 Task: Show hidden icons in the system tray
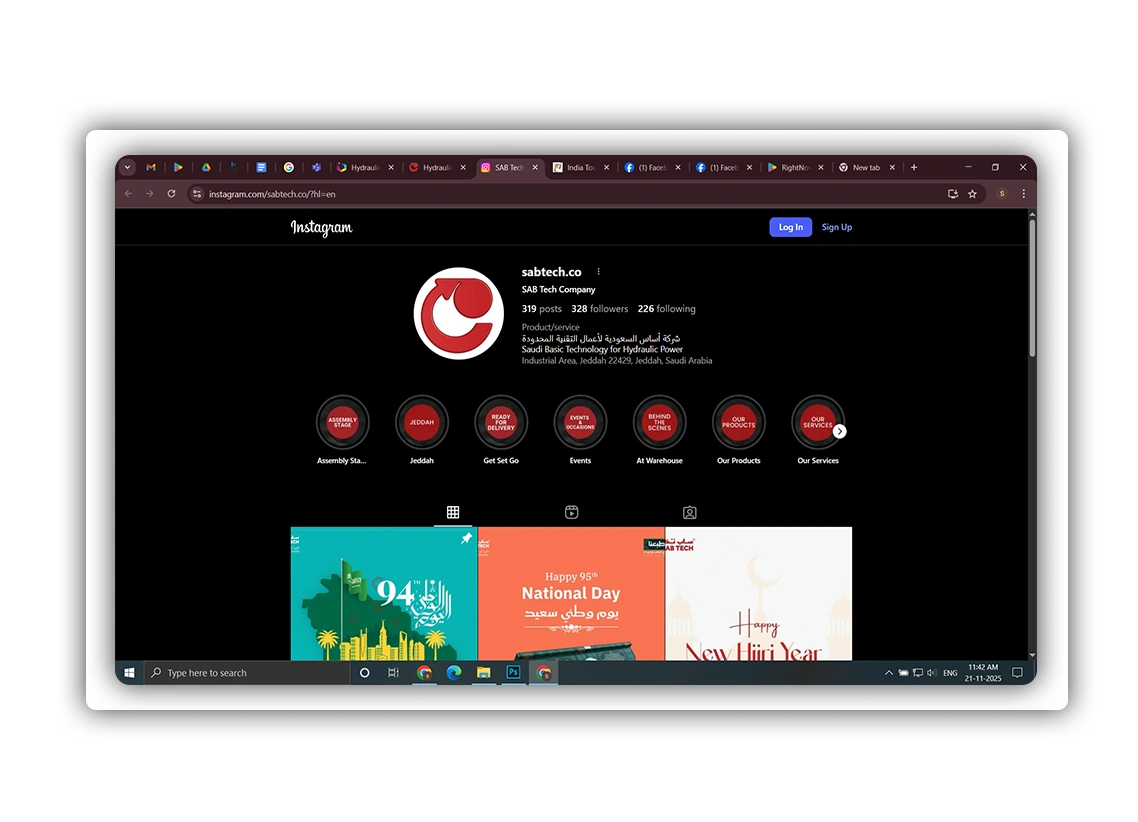point(888,673)
